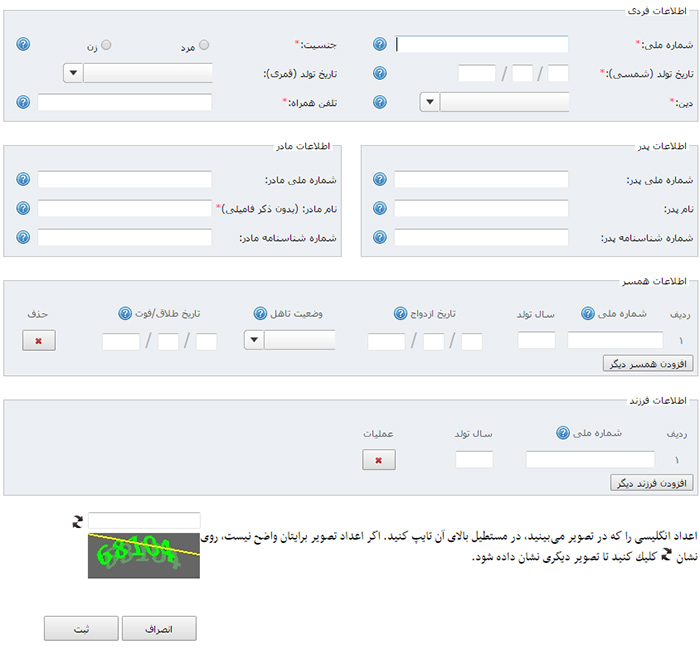This screenshot has width=700, height=654.
Task: Open help for شماره شناسنامه پدر
Action: tap(379, 237)
